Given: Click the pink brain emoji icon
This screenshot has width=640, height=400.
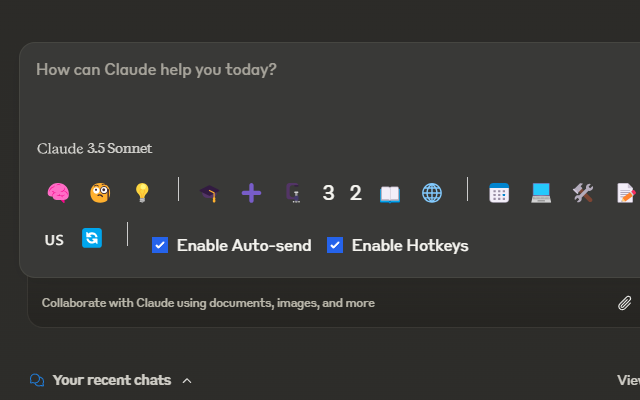Looking at the screenshot, I should pyautogui.click(x=58, y=193).
